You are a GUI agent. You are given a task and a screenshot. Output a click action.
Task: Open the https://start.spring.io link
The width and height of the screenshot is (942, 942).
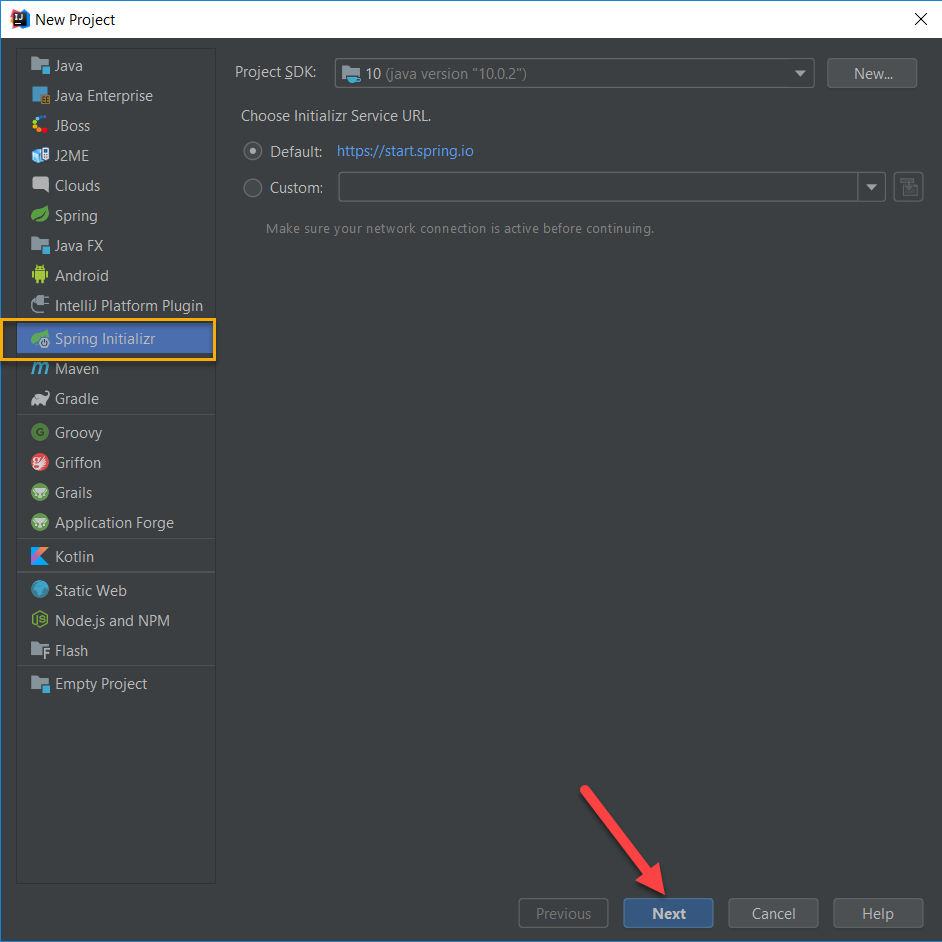pyautogui.click(x=405, y=151)
